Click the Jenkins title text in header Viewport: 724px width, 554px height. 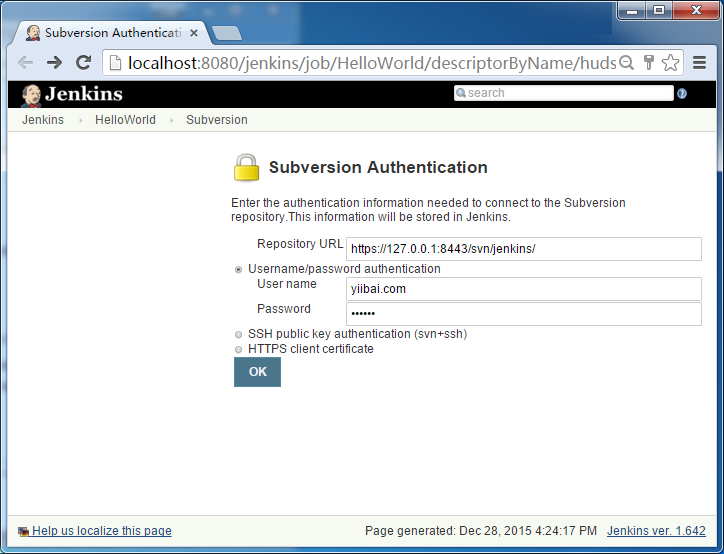coord(84,94)
